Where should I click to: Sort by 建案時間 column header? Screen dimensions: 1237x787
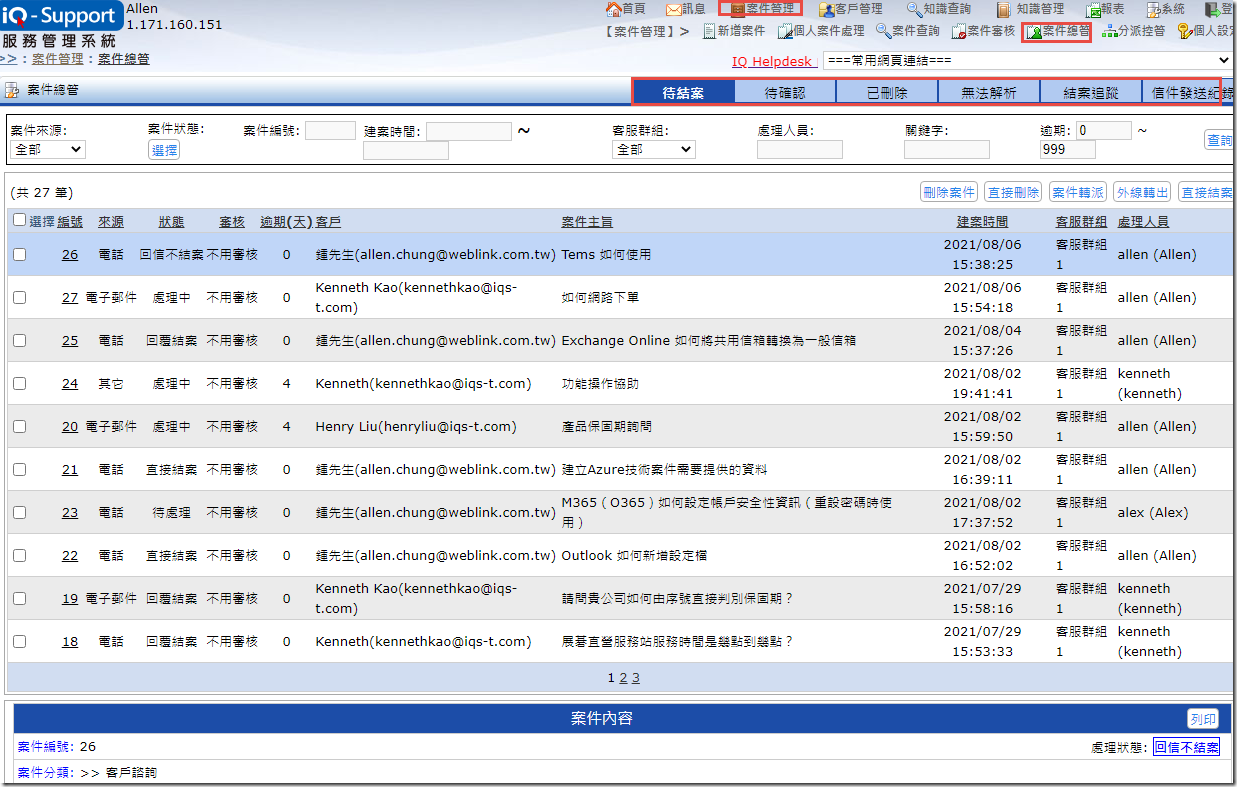[982, 221]
